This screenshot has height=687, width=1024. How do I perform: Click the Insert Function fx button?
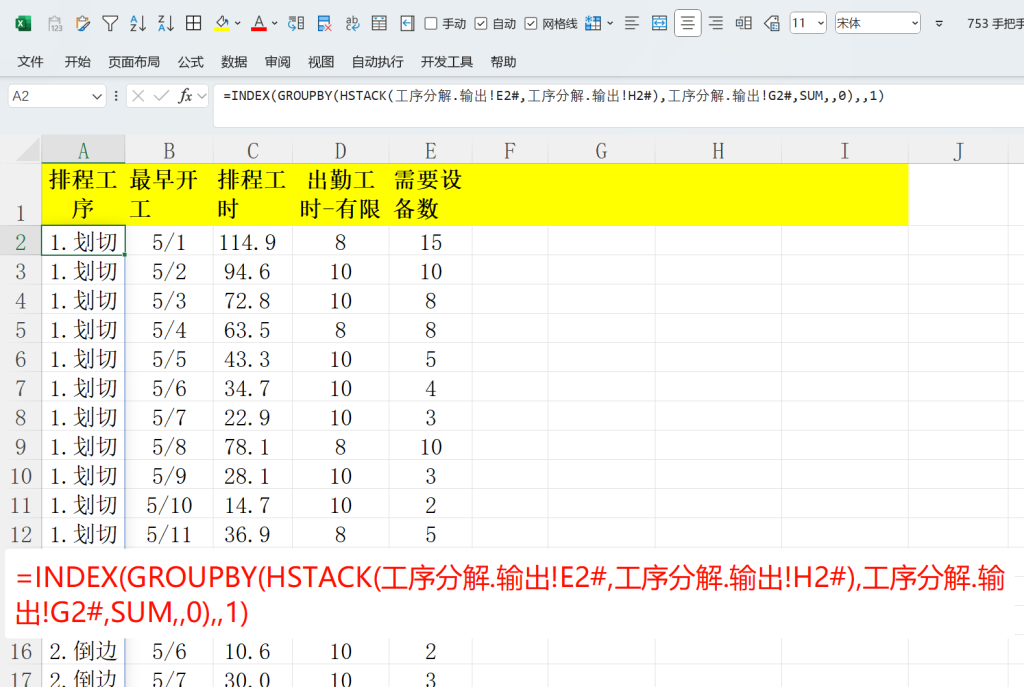coord(185,97)
